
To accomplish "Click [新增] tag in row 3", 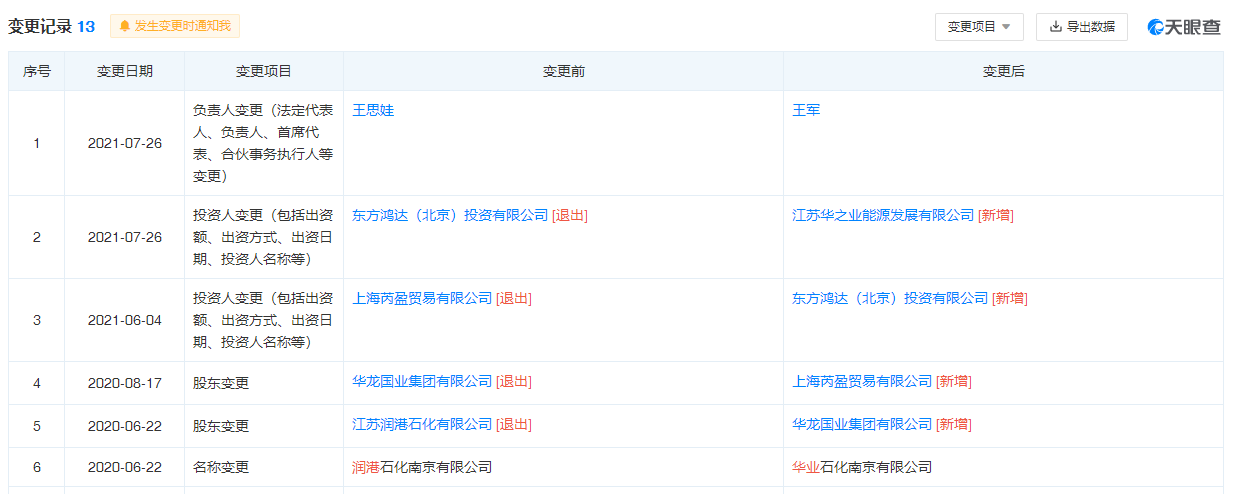I will (1010, 298).
